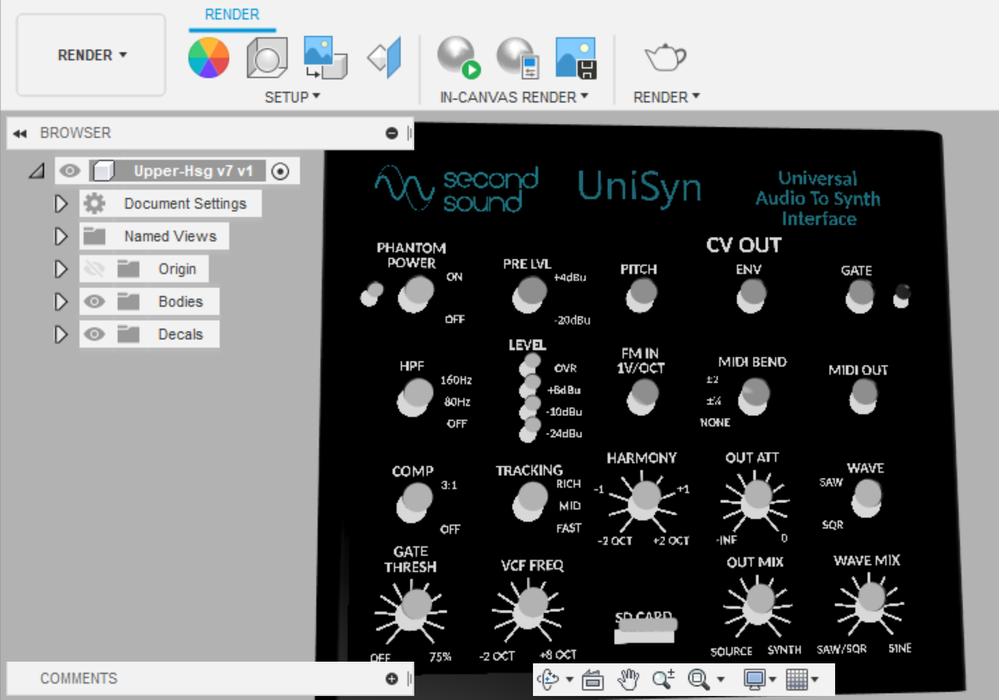Select the Zoom tool icon
The image size is (999, 700).
663,680
